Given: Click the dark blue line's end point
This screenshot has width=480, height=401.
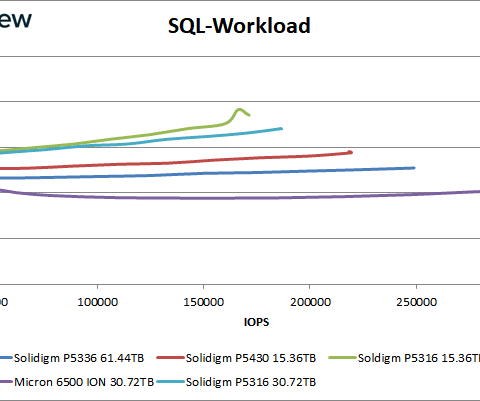Looking at the screenshot, I should (414, 168).
